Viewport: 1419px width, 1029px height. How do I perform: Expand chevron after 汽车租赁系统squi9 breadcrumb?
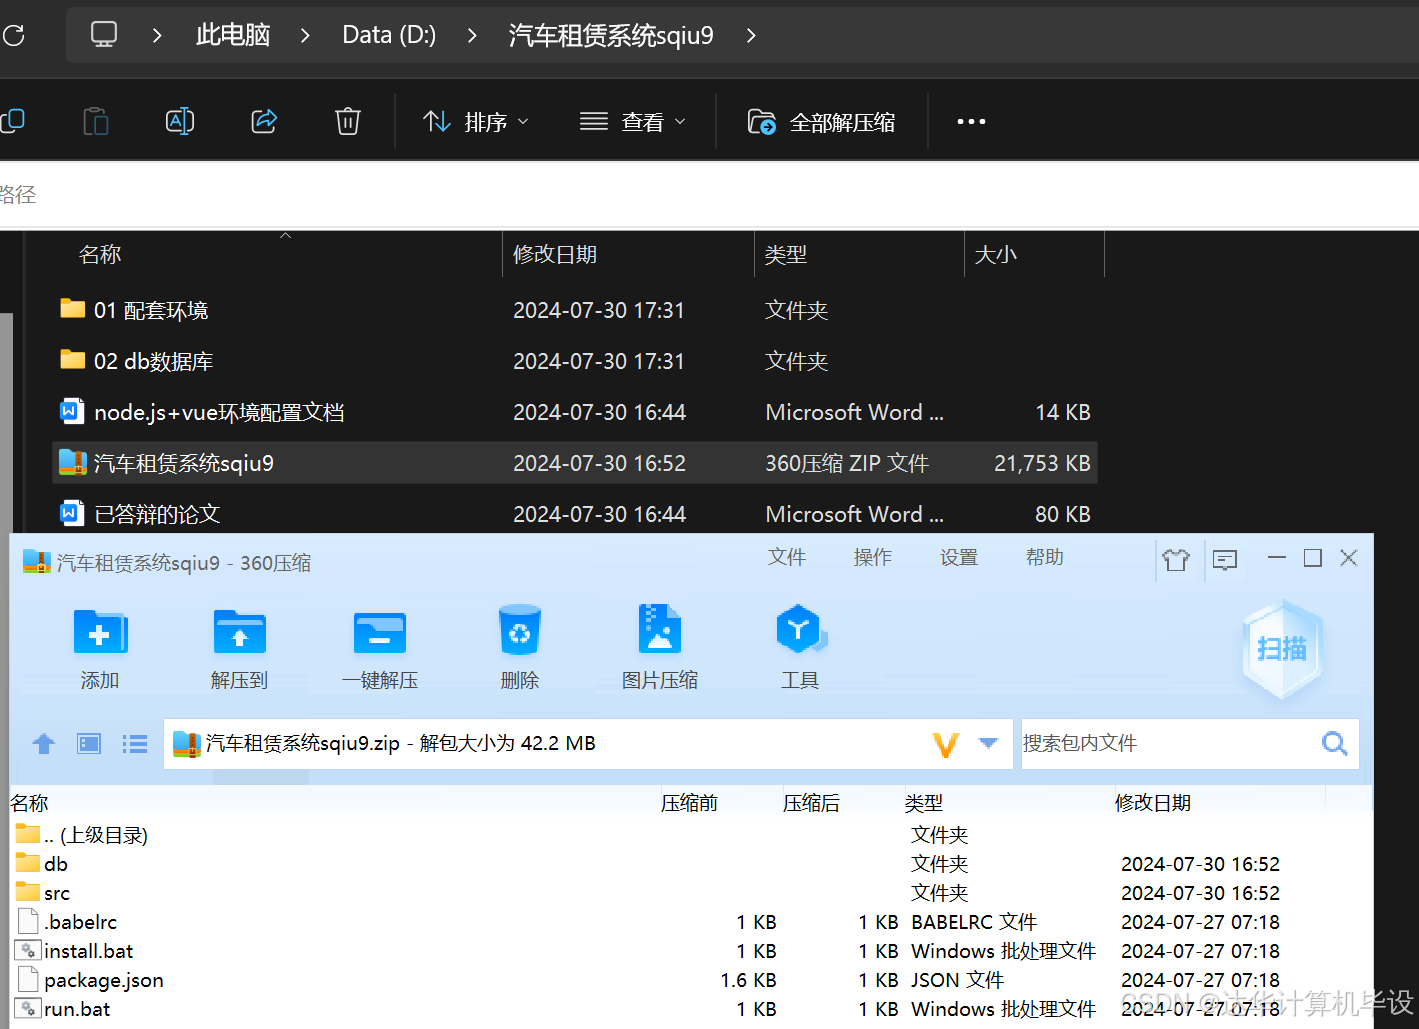point(751,36)
